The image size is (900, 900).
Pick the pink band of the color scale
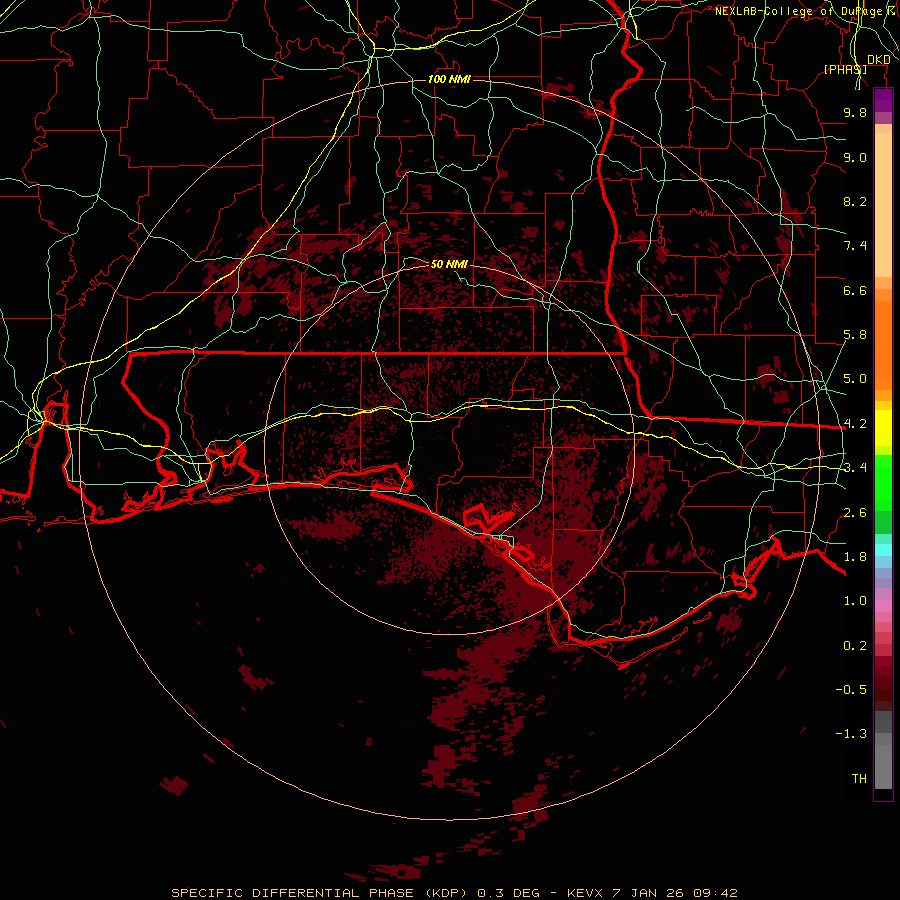click(x=883, y=606)
